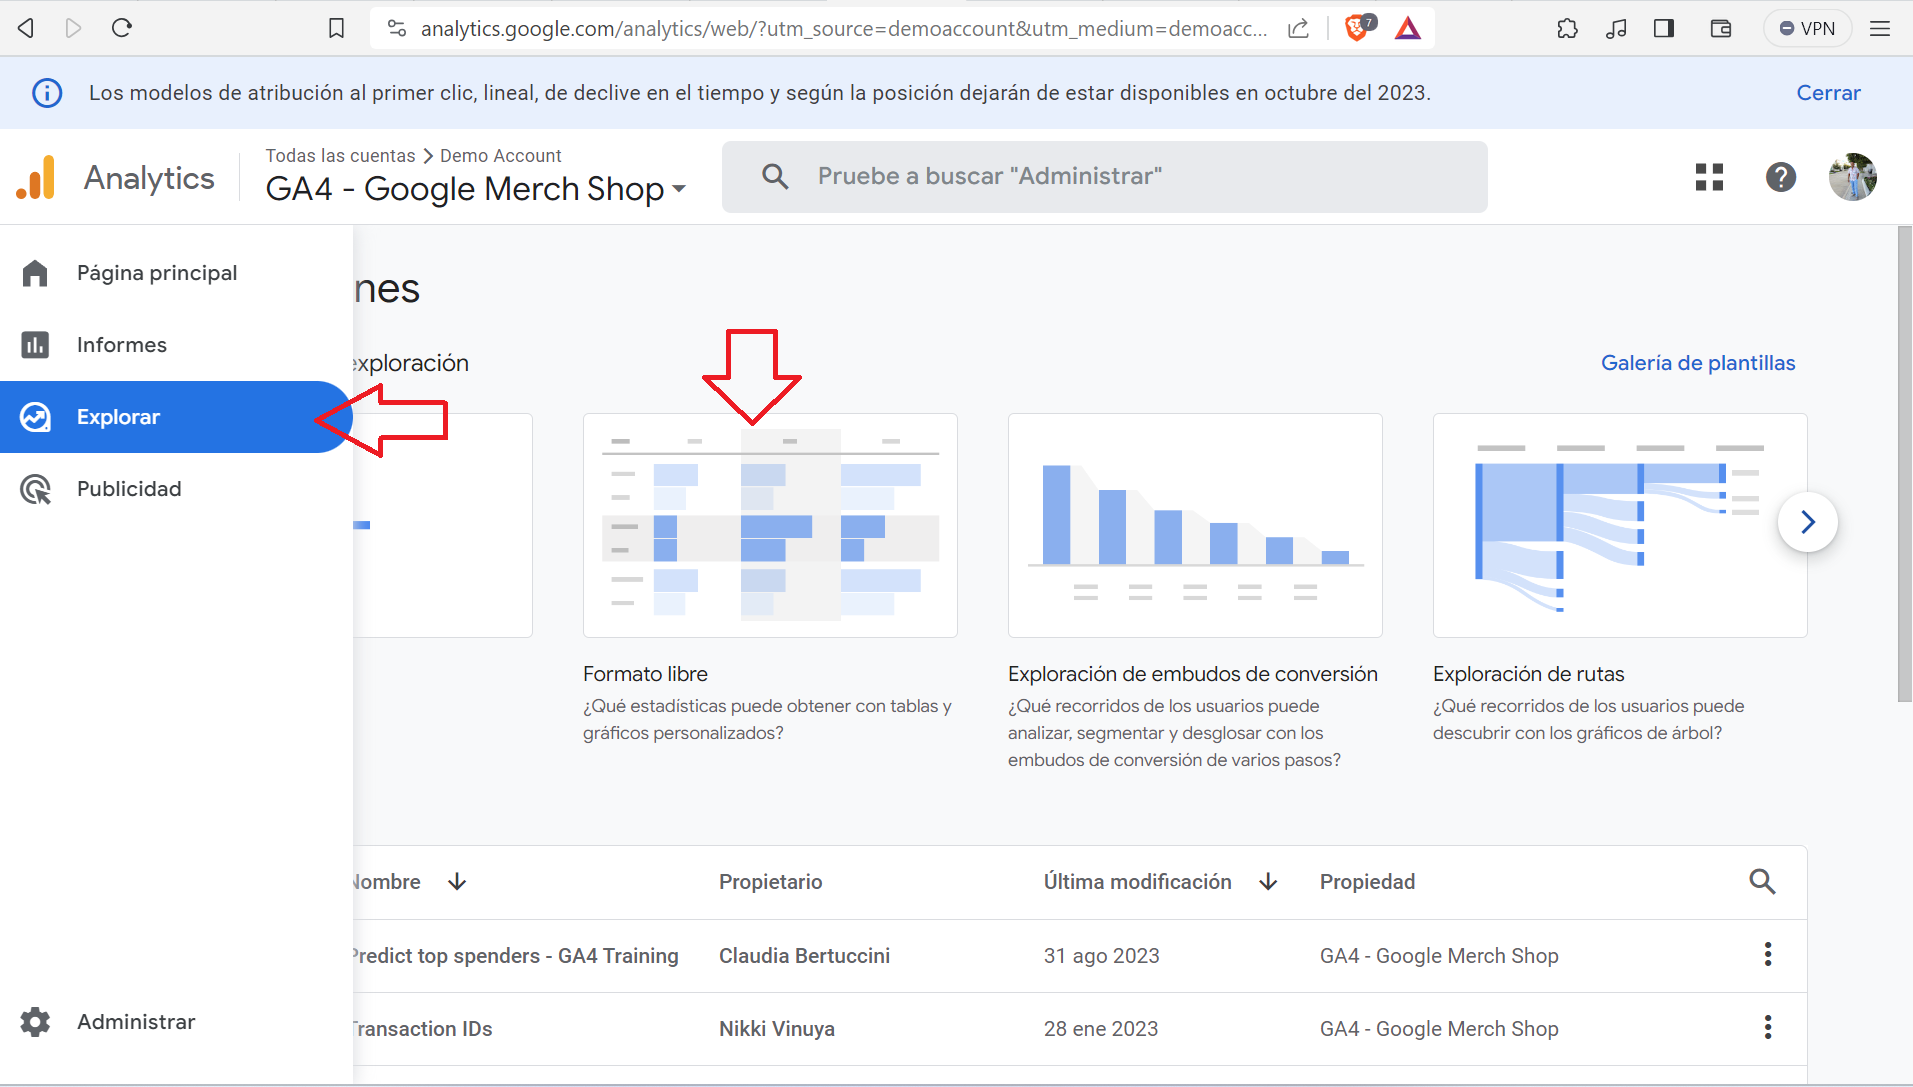Image resolution: width=1913 pixels, height=1087 pixels.
Task: Click the info icon in the blue banner
Action: click(x=47, y=93)
